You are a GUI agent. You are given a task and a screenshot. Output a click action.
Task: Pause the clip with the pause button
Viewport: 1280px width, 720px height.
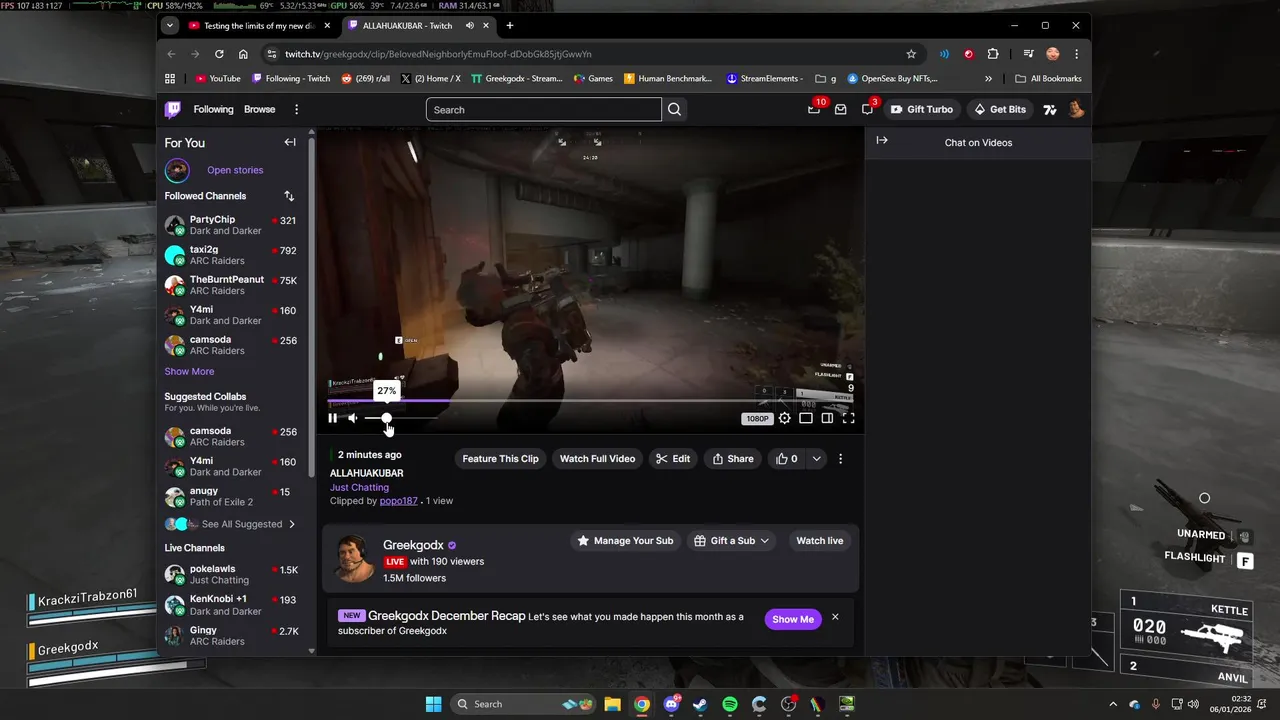click(x=333, y=418)
